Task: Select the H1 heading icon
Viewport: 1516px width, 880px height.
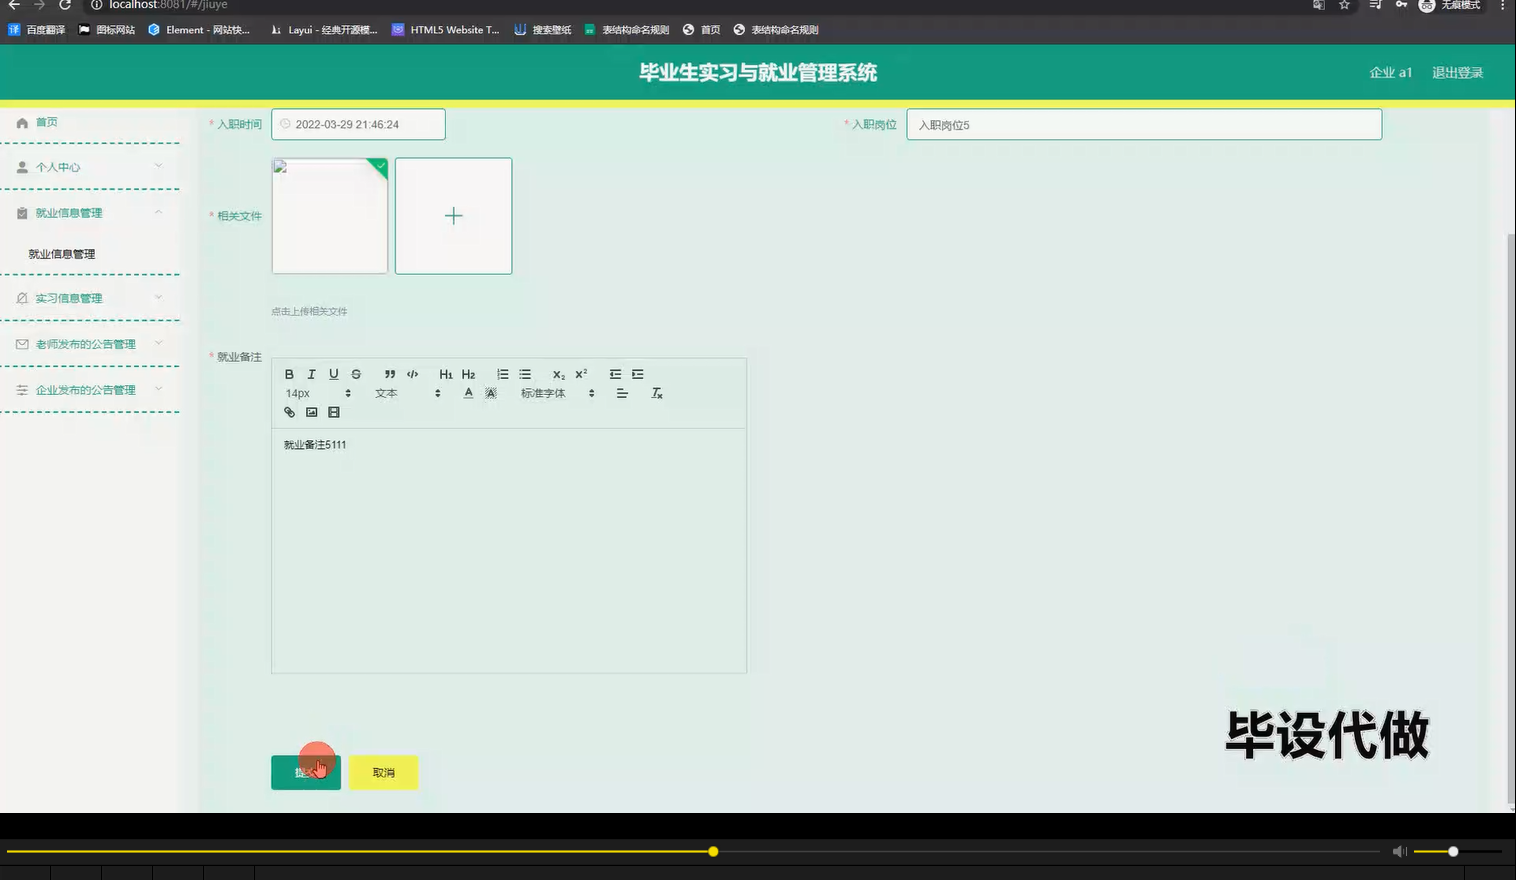Action: (x=446, y=374)
